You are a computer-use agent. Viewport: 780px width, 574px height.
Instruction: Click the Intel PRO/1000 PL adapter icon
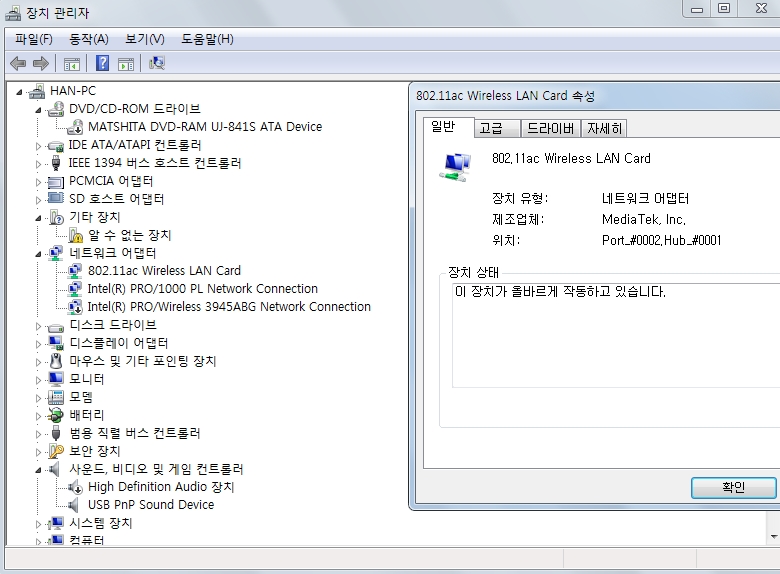(x=75, y=288)
